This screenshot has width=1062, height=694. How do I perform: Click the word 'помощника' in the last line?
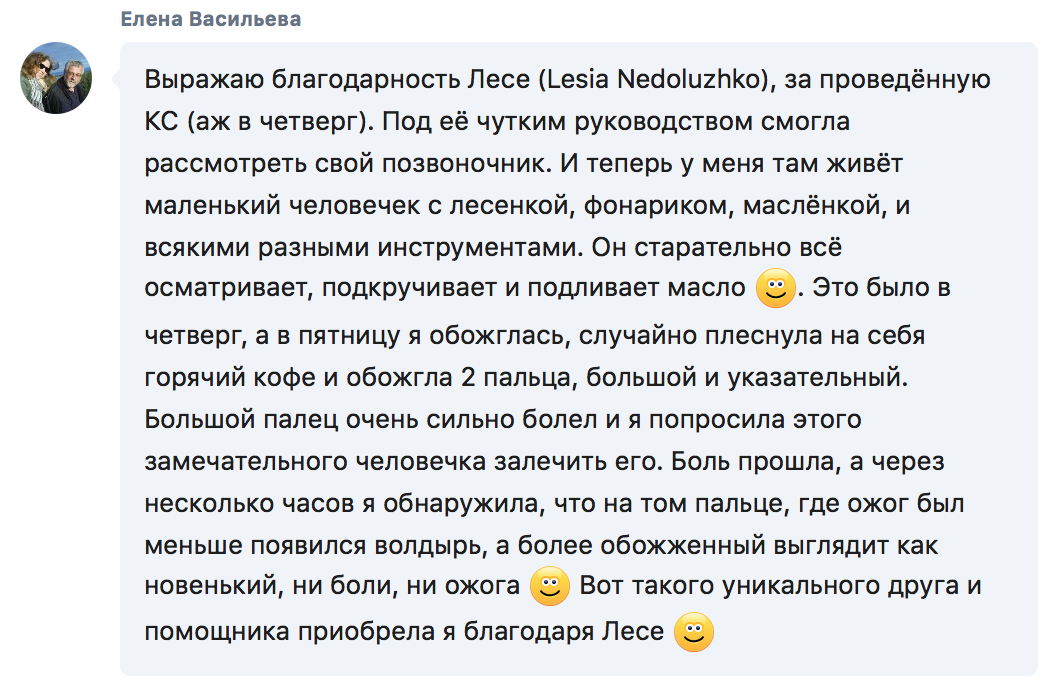[x=217, y=632]
